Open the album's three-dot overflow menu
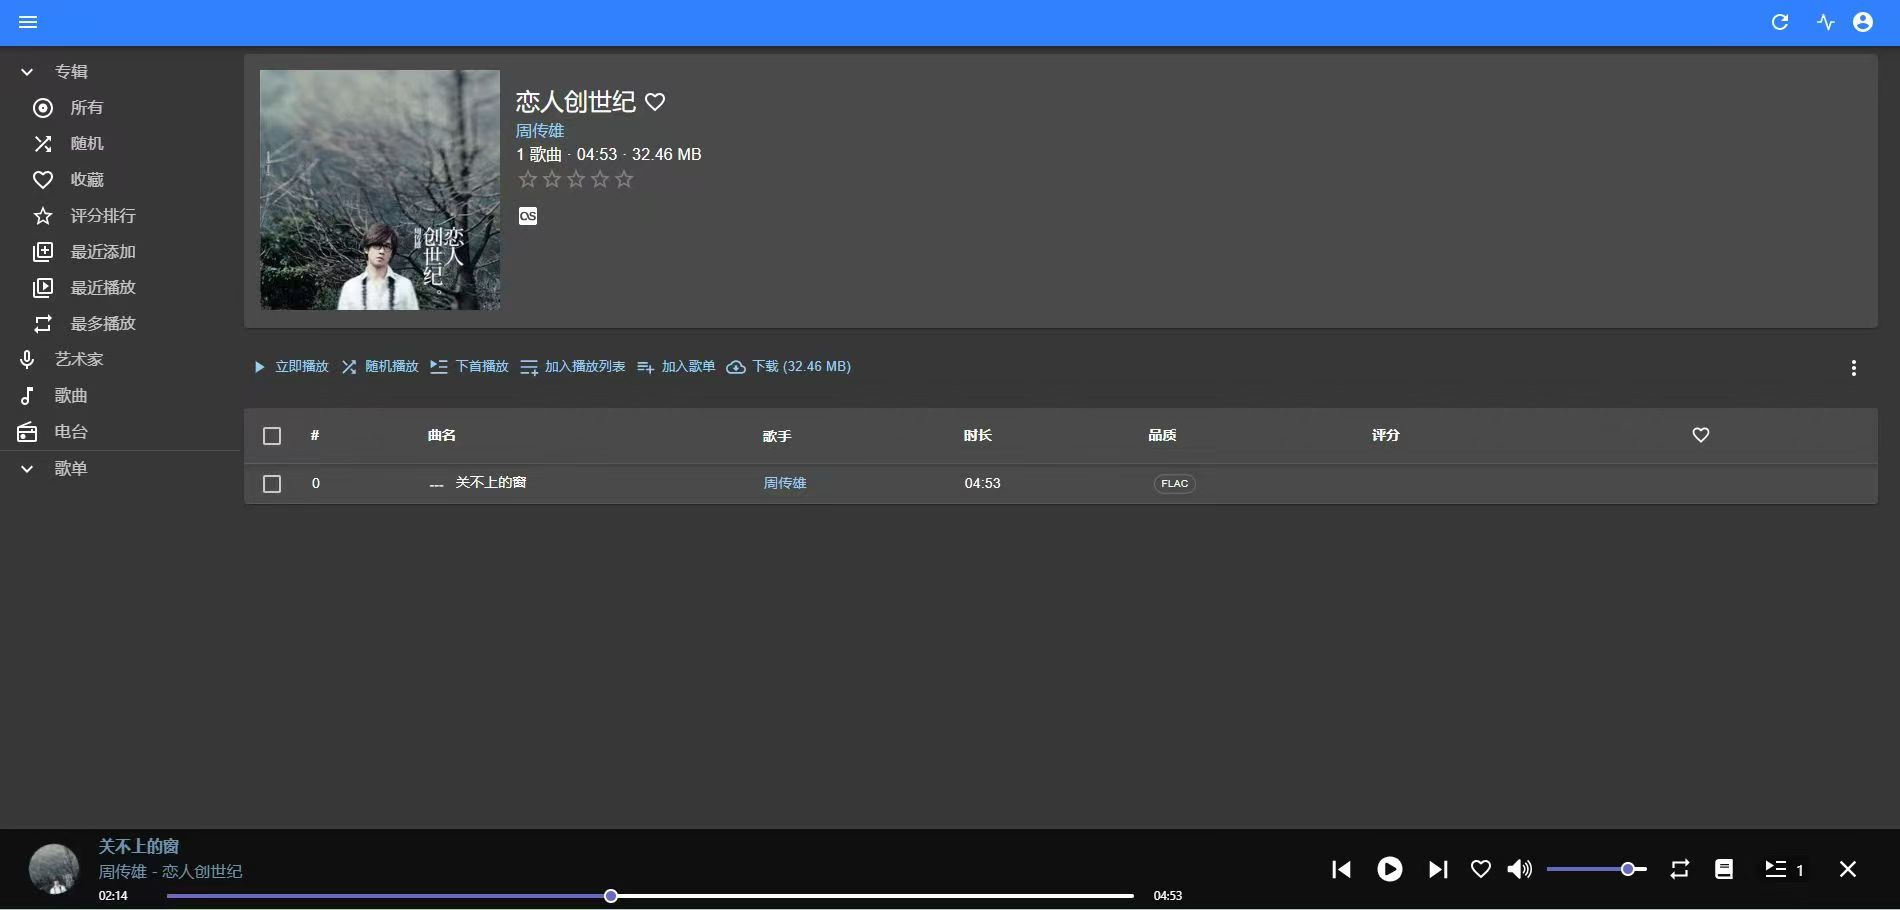 tap(1854, 368)
